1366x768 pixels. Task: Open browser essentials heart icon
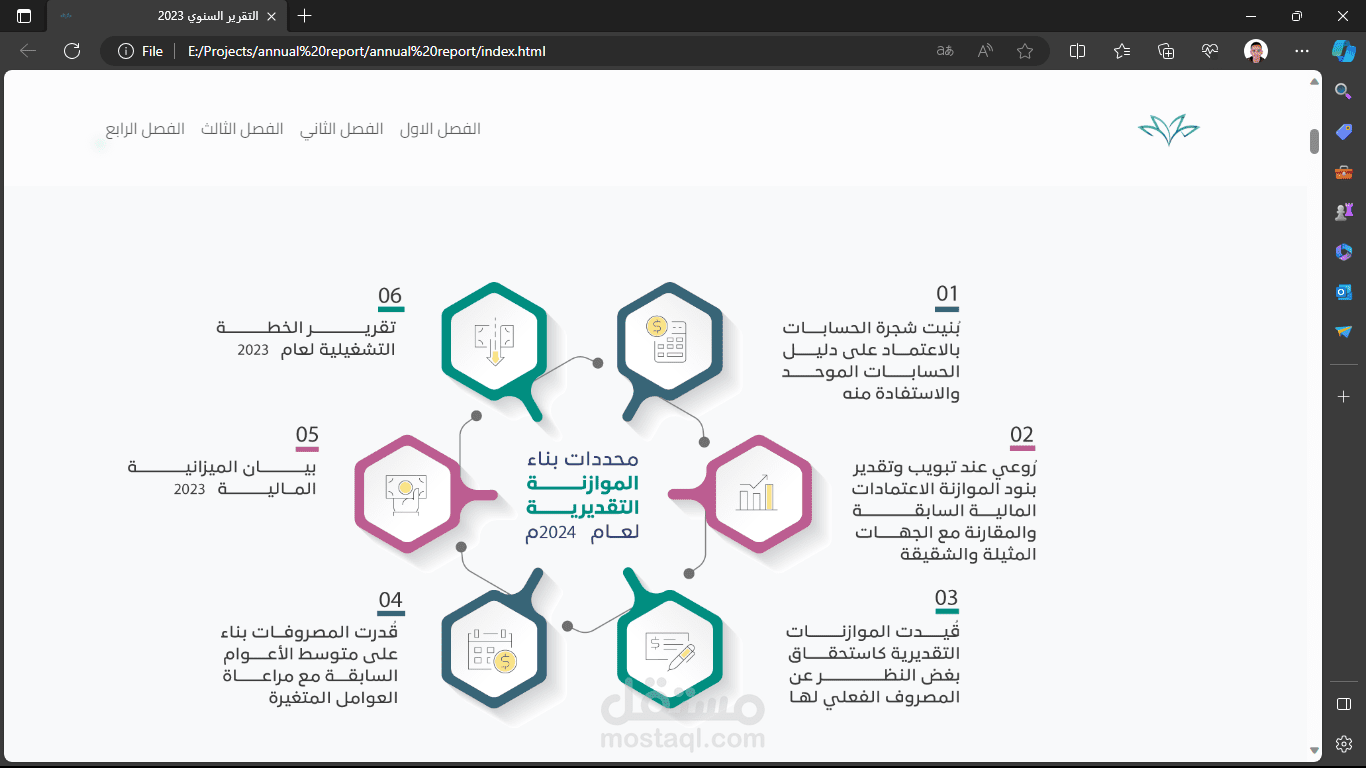tap(1211, 51)
